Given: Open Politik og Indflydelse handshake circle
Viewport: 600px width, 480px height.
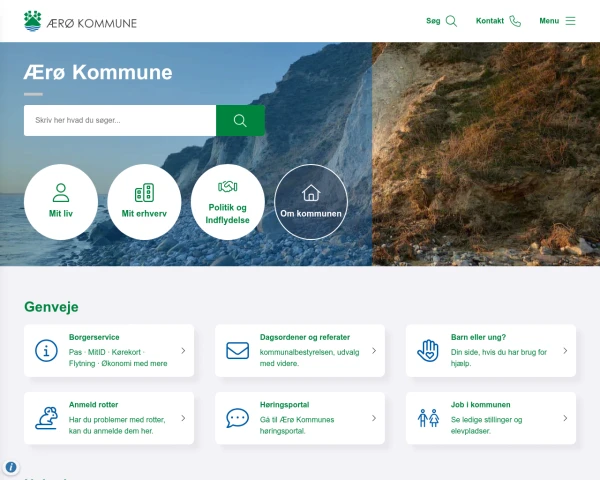Looking at the screenshot, I should (228, 202).
